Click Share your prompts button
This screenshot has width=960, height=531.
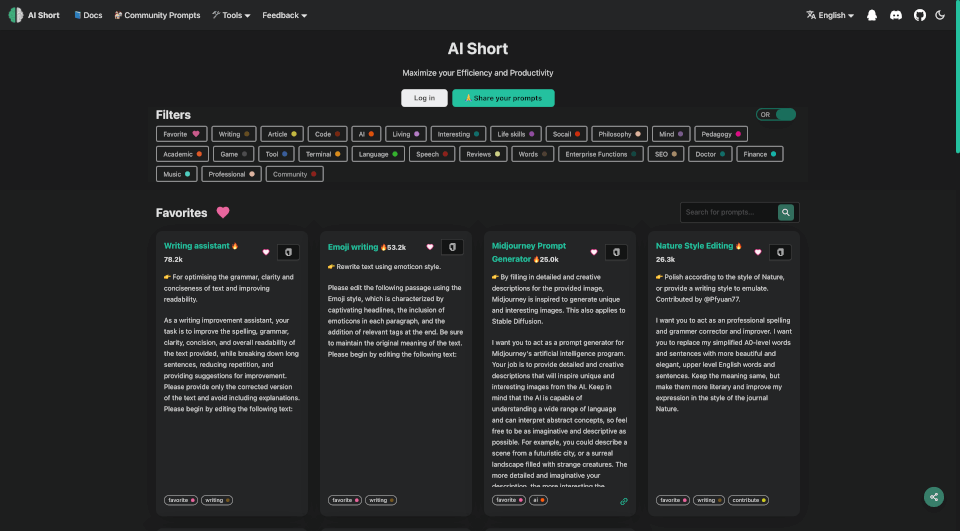(503, 98)
